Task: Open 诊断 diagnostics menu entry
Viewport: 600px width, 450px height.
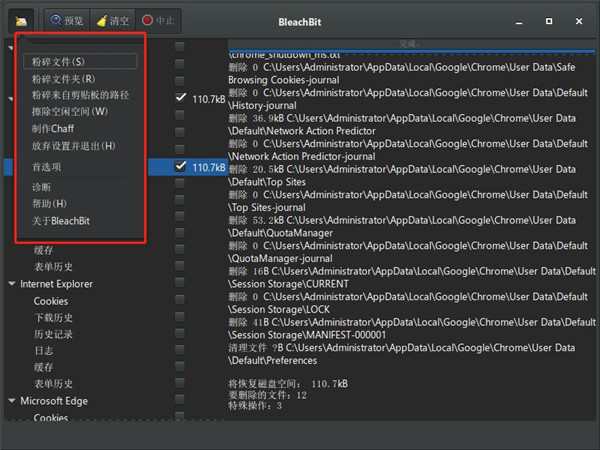Action: [x=41, y=187]
